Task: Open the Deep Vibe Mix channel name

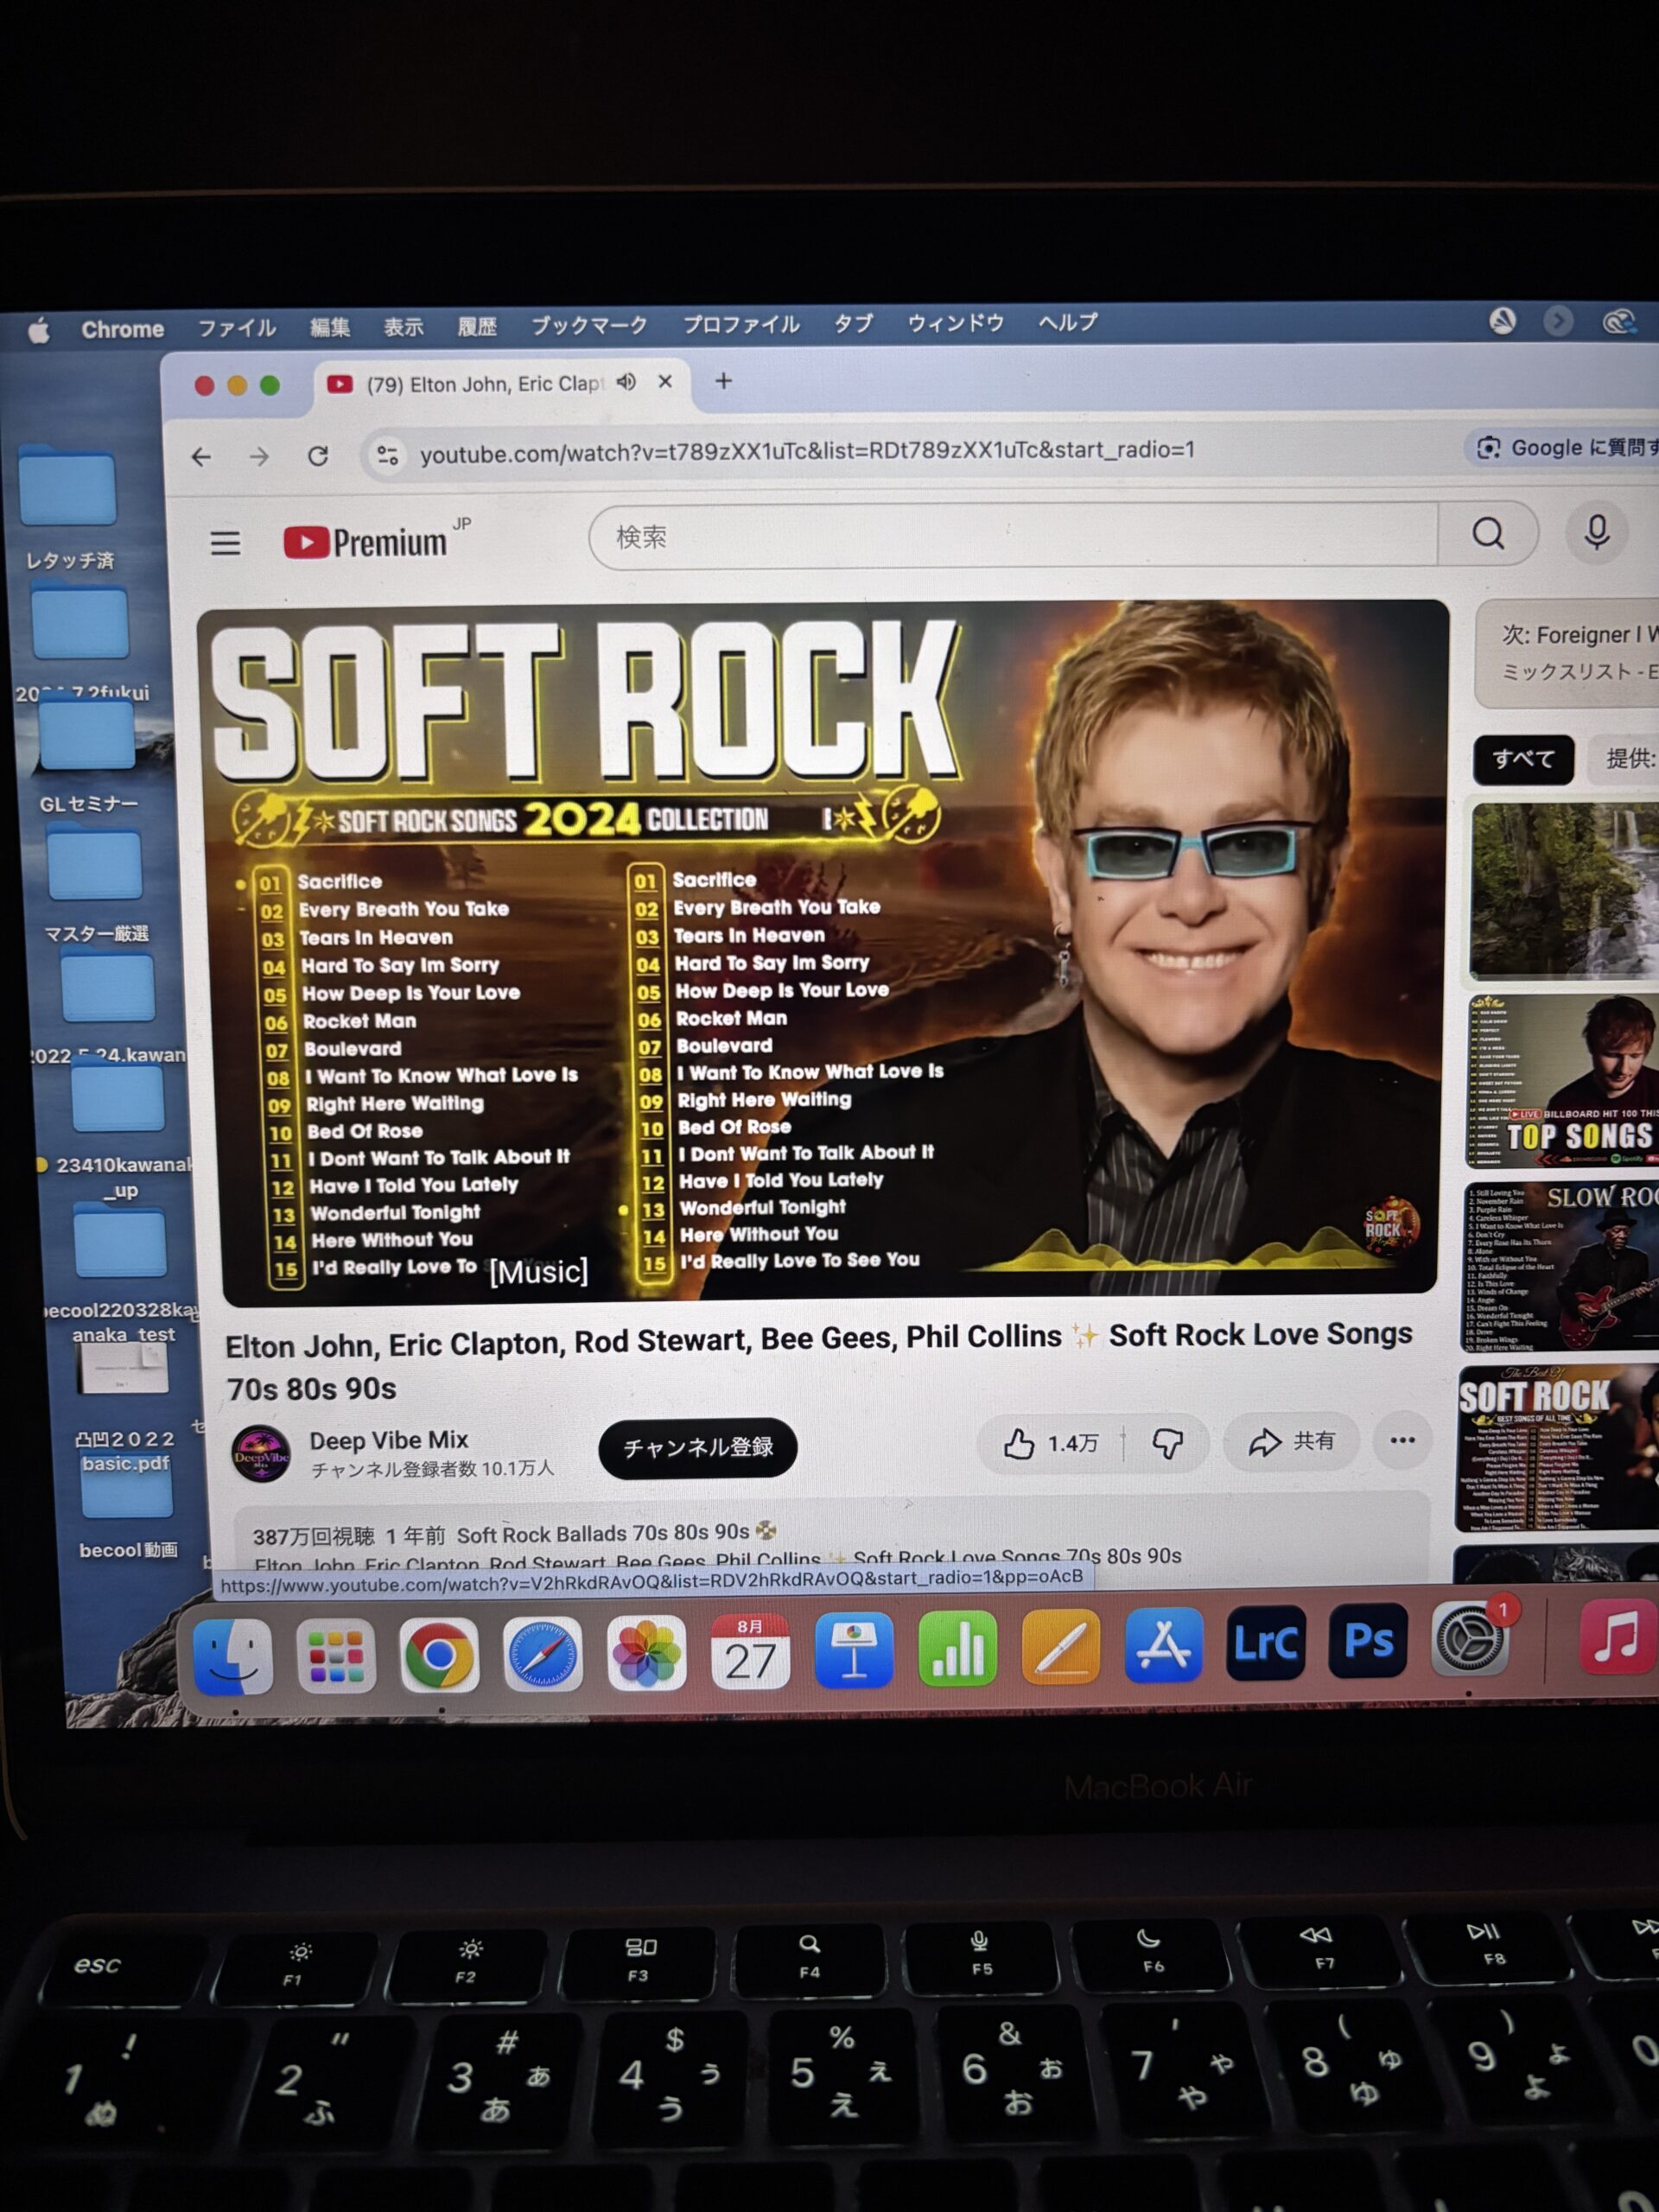Action: pyautogui.click(x=389, y=1440)
